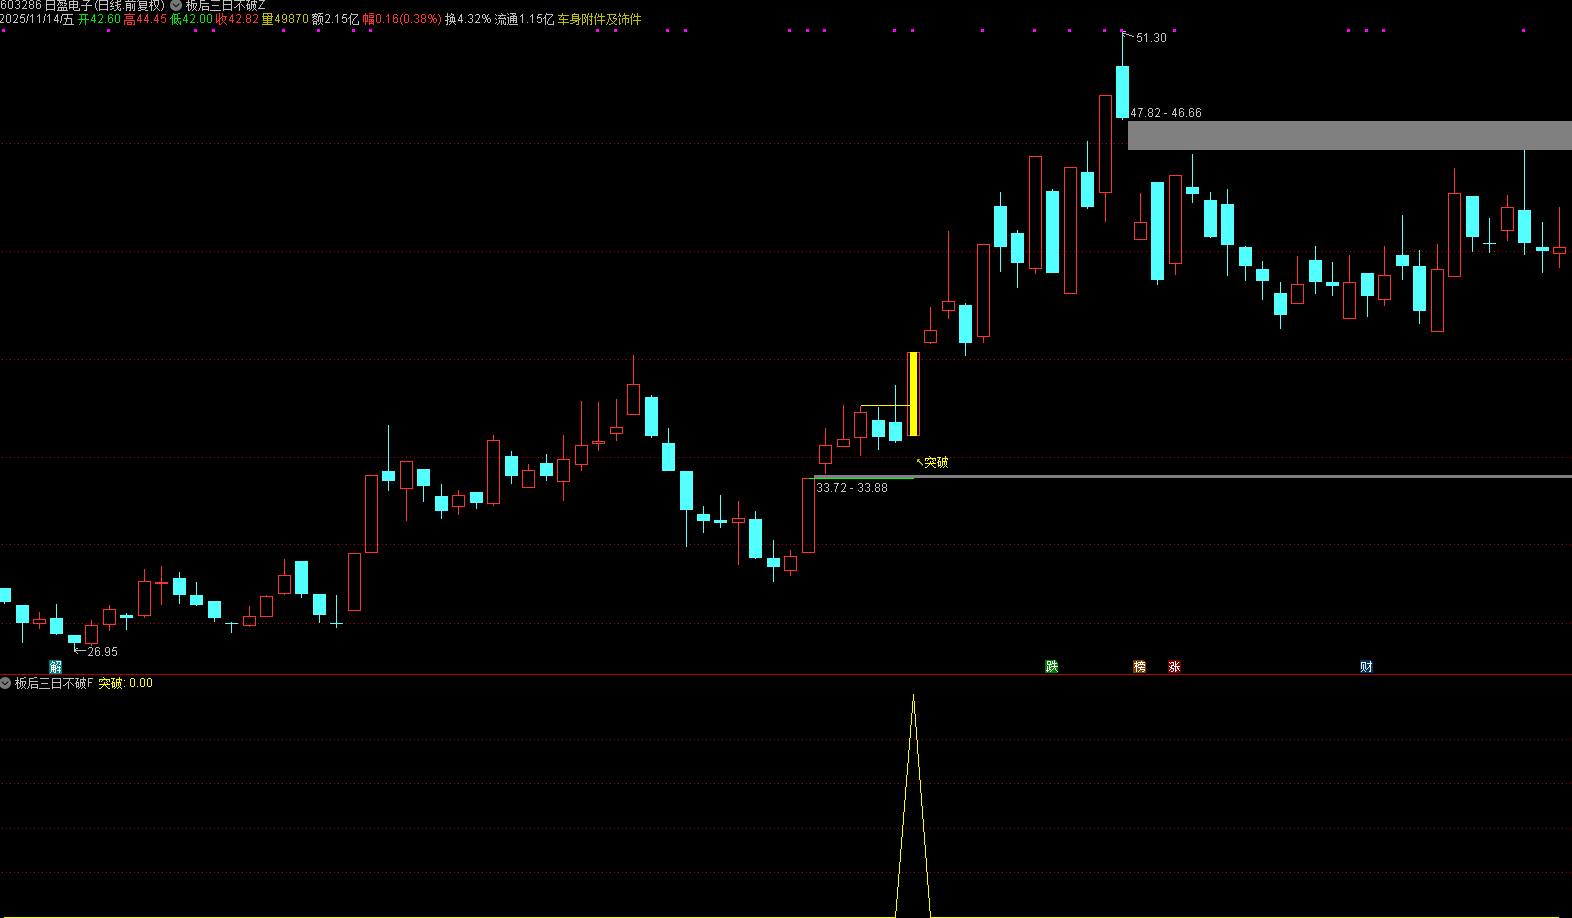The height and width of the screenshot is (918, 1572).
Task: Expand the 板后三日不破F sub-chart indicator dropdown
Action: [x=6, y=683]
